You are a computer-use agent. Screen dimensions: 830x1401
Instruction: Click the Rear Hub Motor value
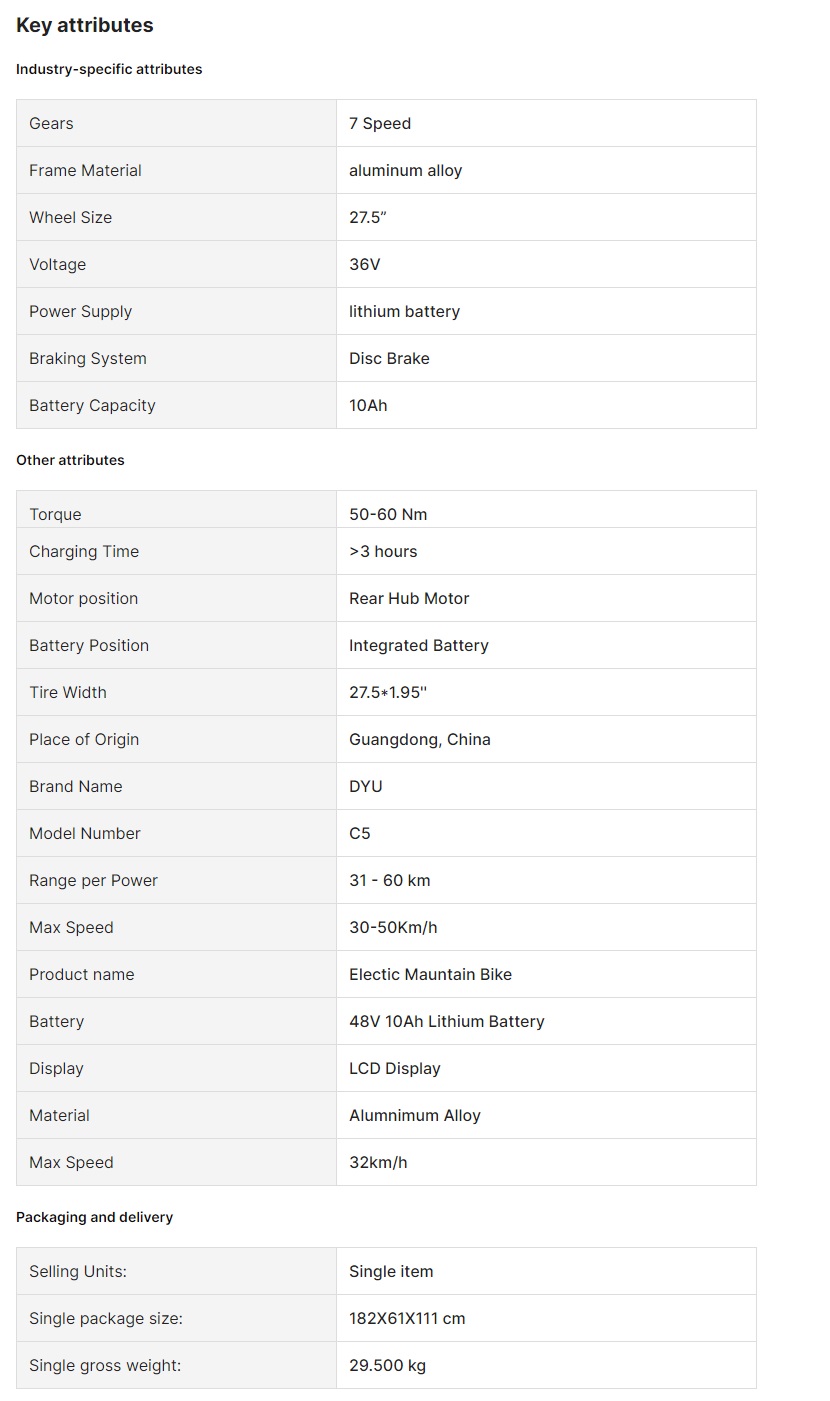[409, 598]
